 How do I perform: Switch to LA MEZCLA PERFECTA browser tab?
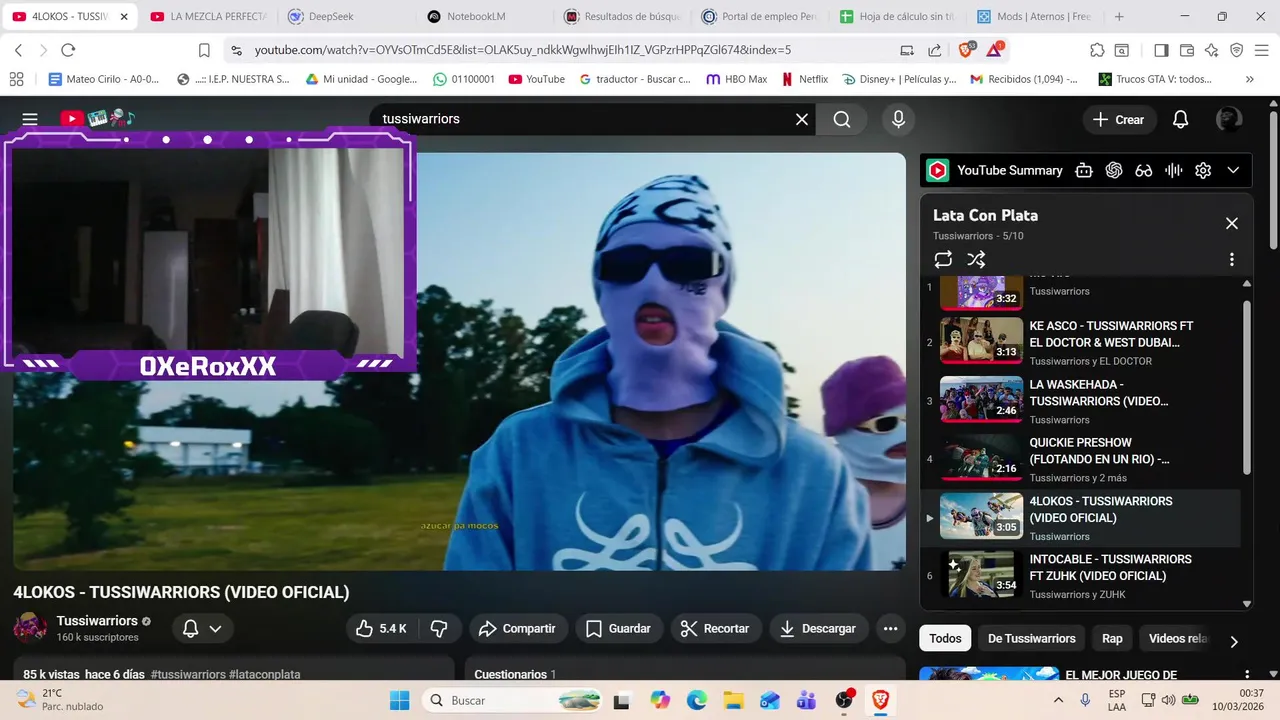click(x=208, y=17)
